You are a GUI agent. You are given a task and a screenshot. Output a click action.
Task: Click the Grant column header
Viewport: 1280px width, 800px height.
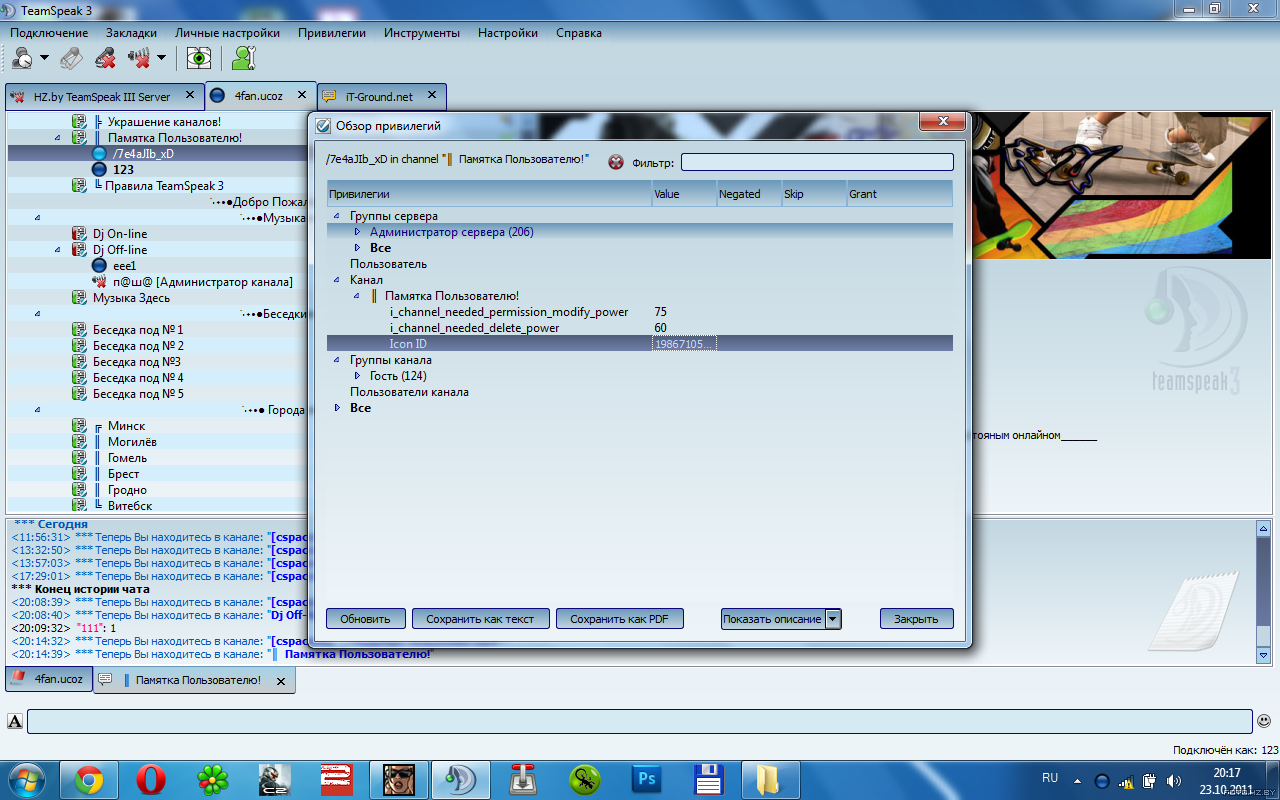point(899,194)
